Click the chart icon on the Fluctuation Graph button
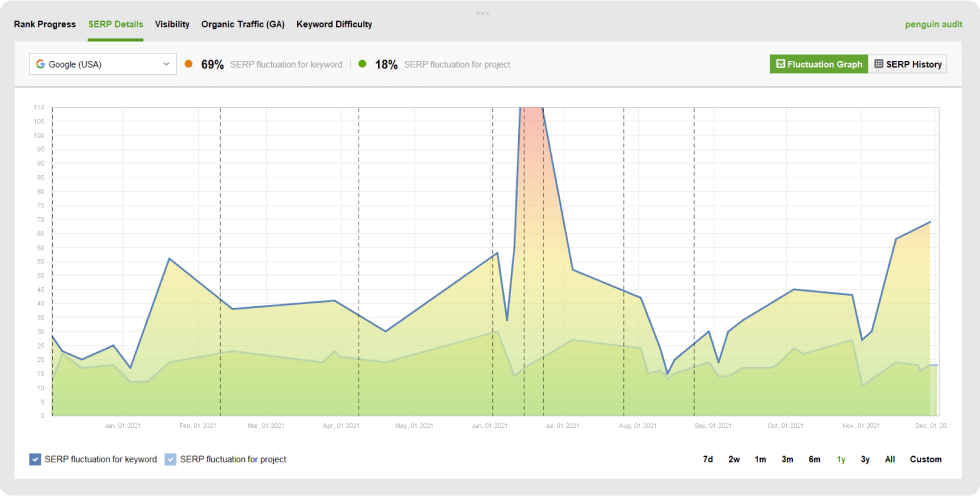This screenshot has height=496, width=980. pyautogui.click(x=781, y=64)
